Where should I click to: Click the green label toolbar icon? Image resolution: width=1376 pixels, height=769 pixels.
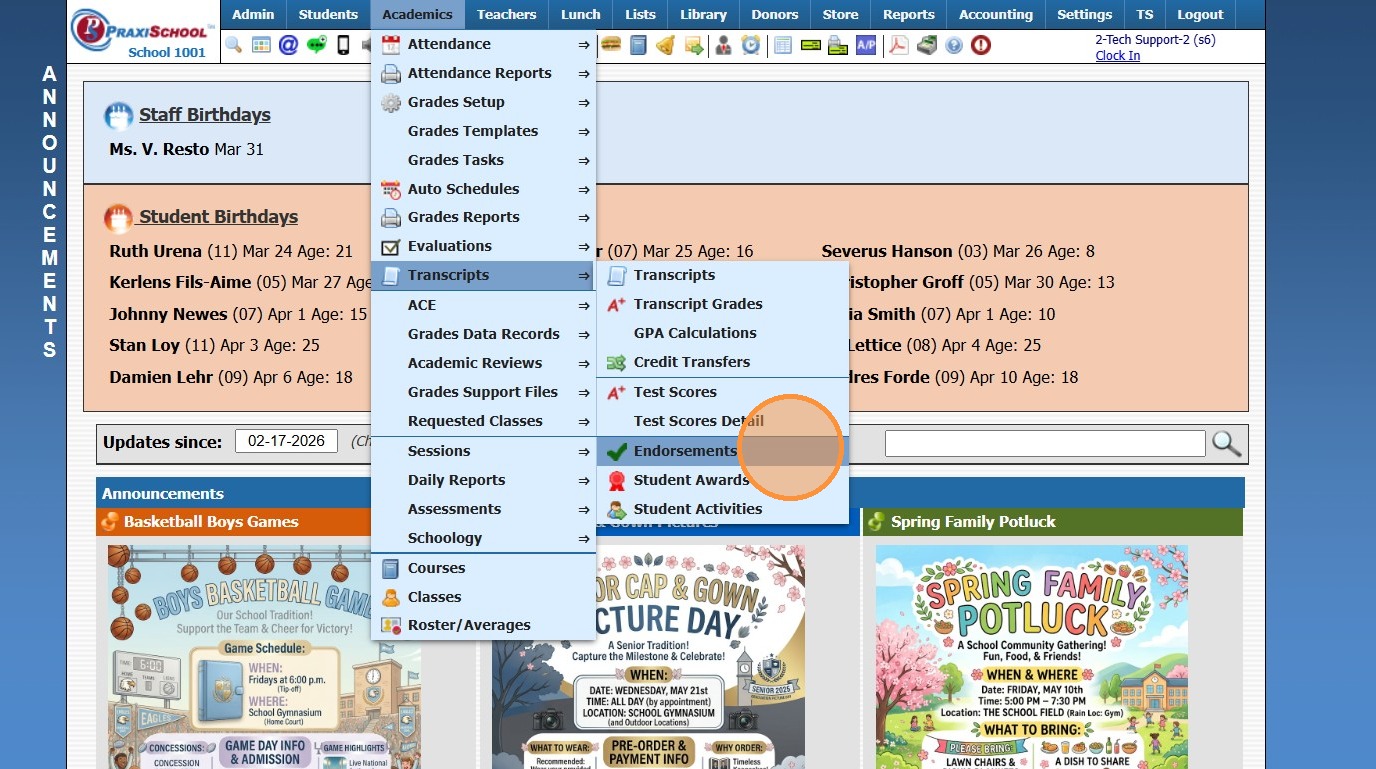tap(811, 45)
